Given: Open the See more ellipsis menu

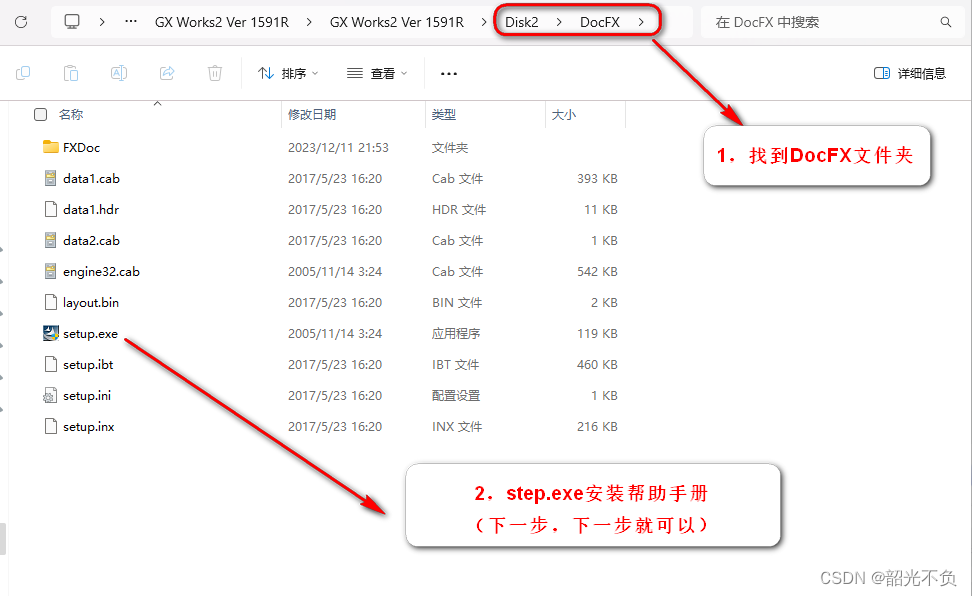Looking at the screenshot, I should [449, 74].
